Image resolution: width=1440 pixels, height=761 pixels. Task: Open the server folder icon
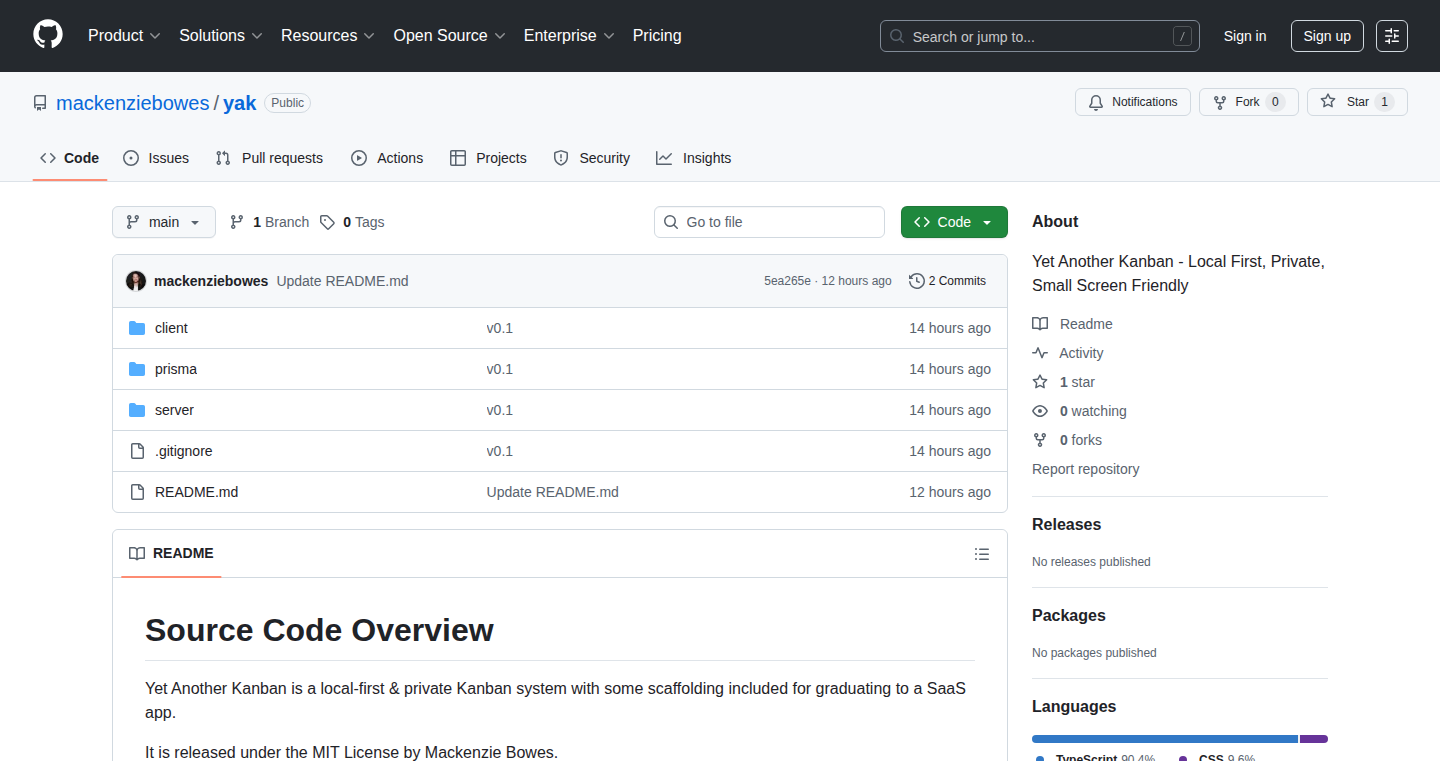(x=137, y=410)
